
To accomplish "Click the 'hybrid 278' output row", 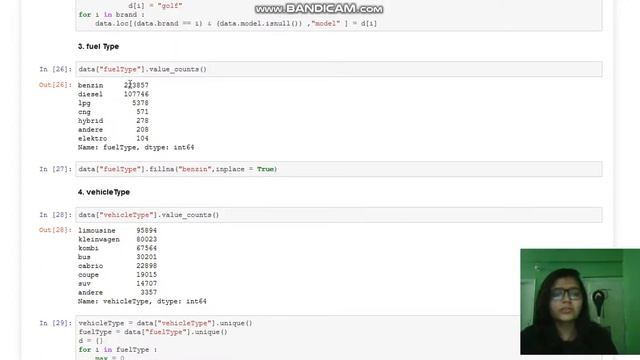I will pos(113,121).
